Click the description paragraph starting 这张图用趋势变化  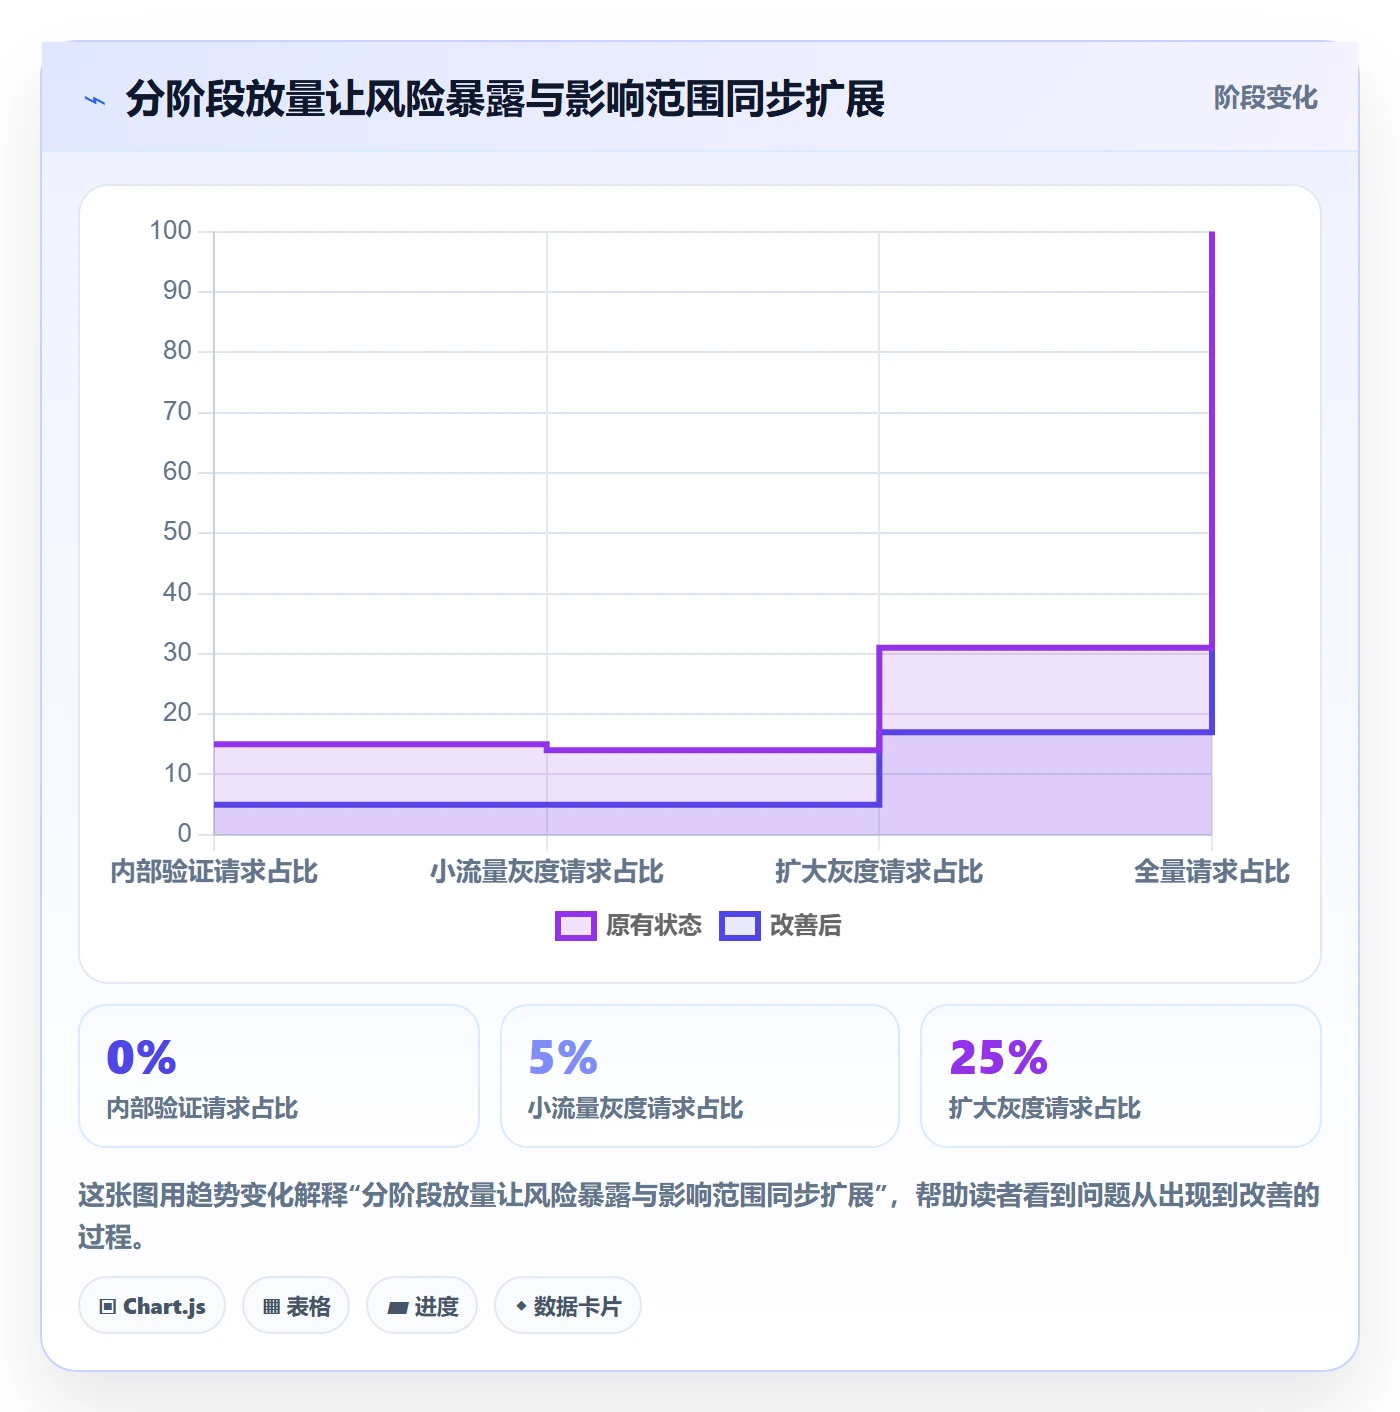pyautogui.click(x=699, y=1216)
